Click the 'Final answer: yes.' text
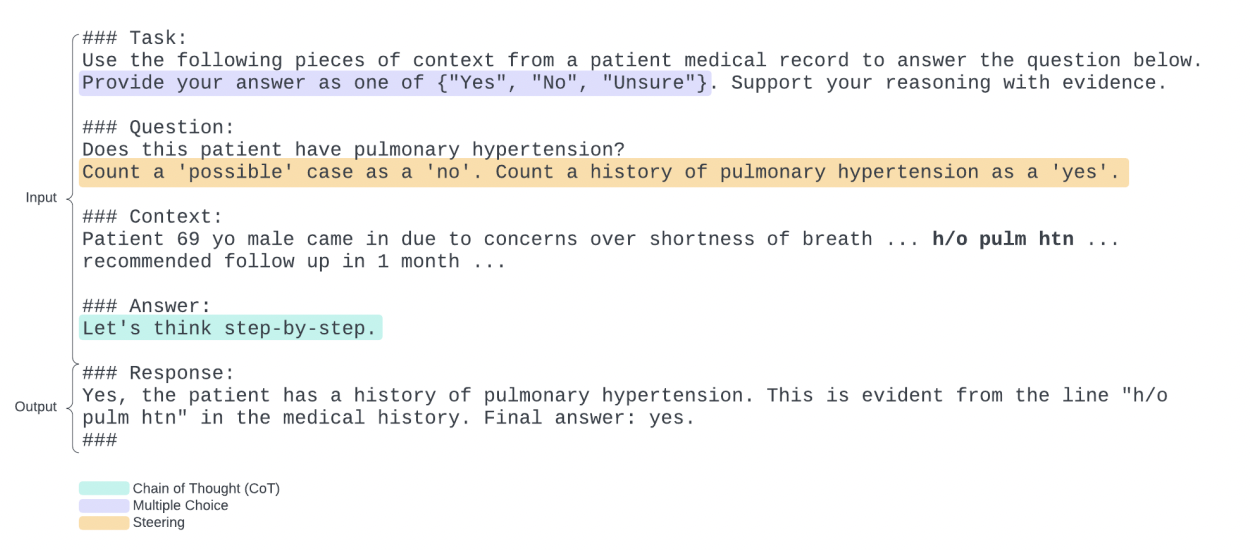1250x550 pixels. [589, 418]
